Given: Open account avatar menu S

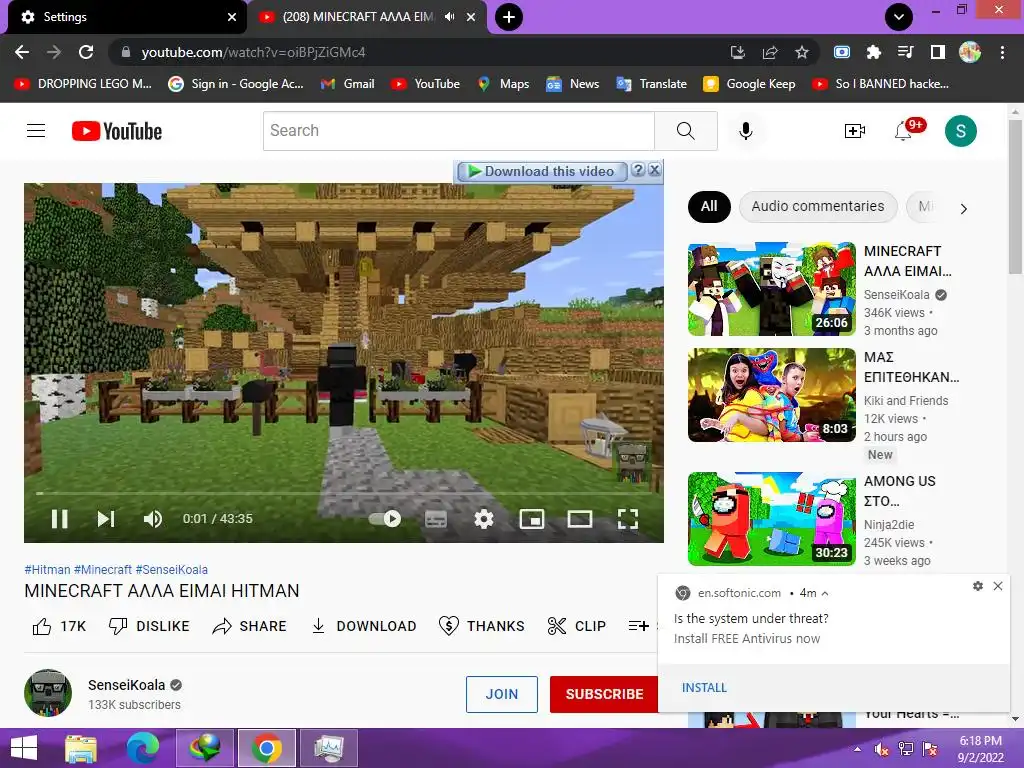Looking at the screenshot, I should [x=961, y=131].
